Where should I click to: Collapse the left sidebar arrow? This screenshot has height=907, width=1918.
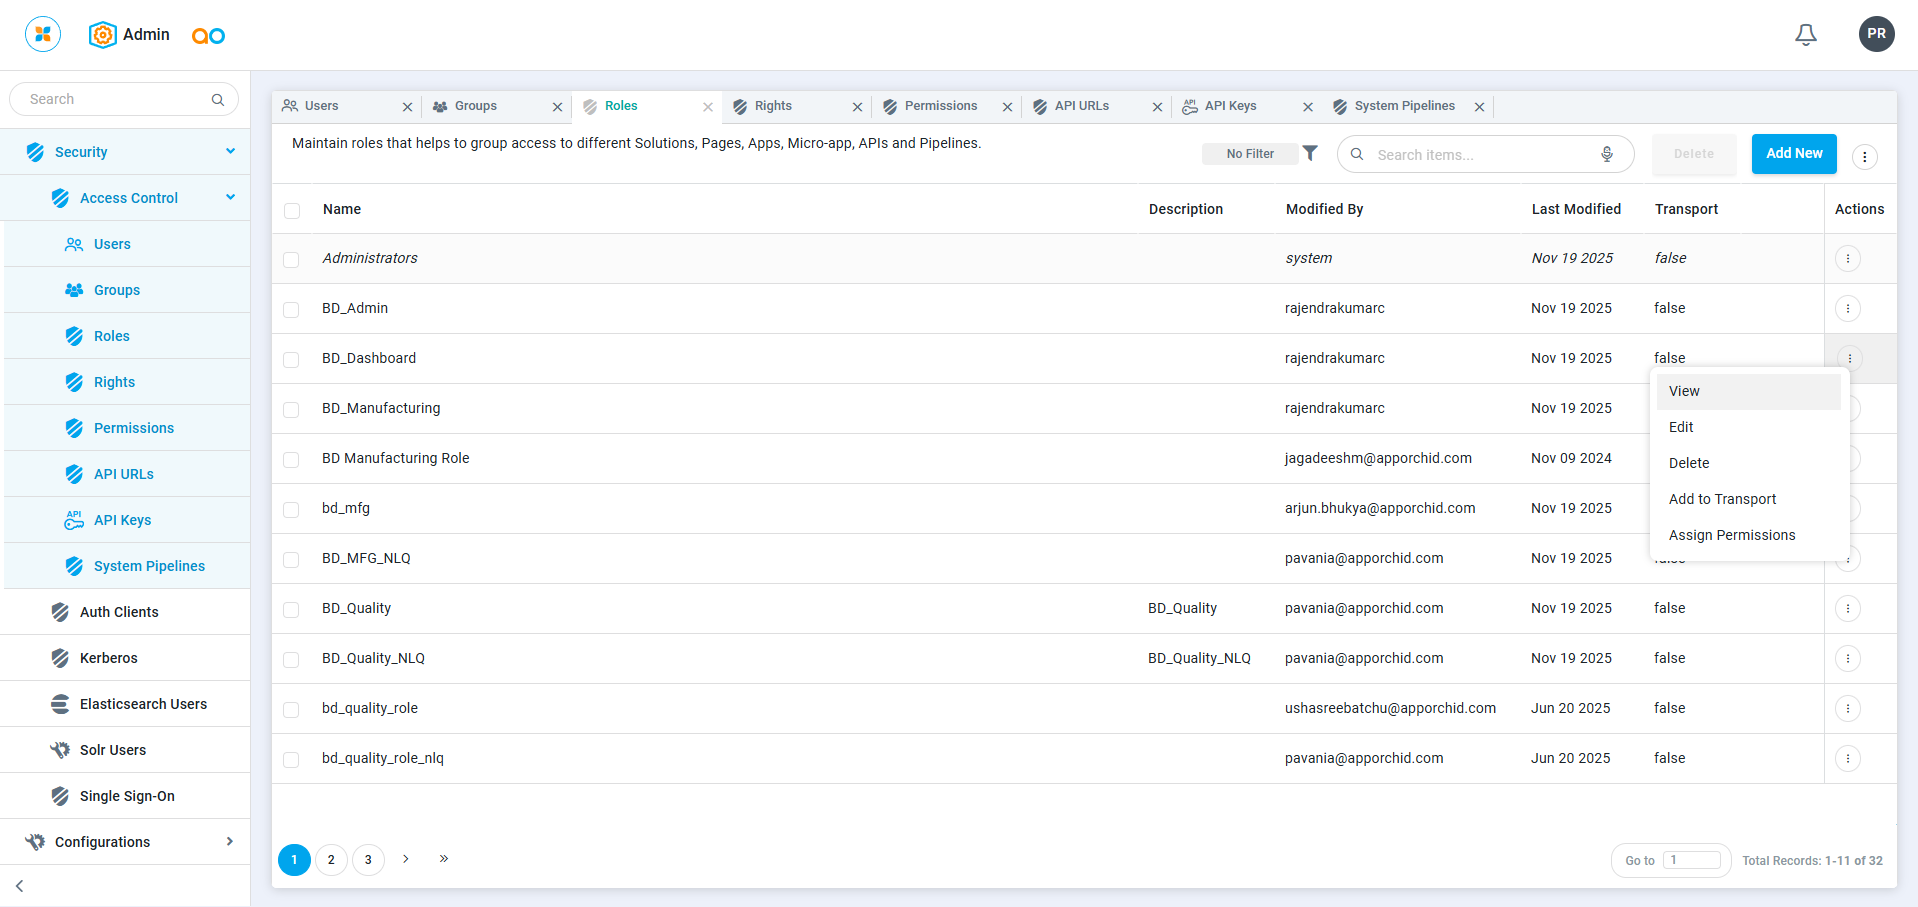click(20, 886)
